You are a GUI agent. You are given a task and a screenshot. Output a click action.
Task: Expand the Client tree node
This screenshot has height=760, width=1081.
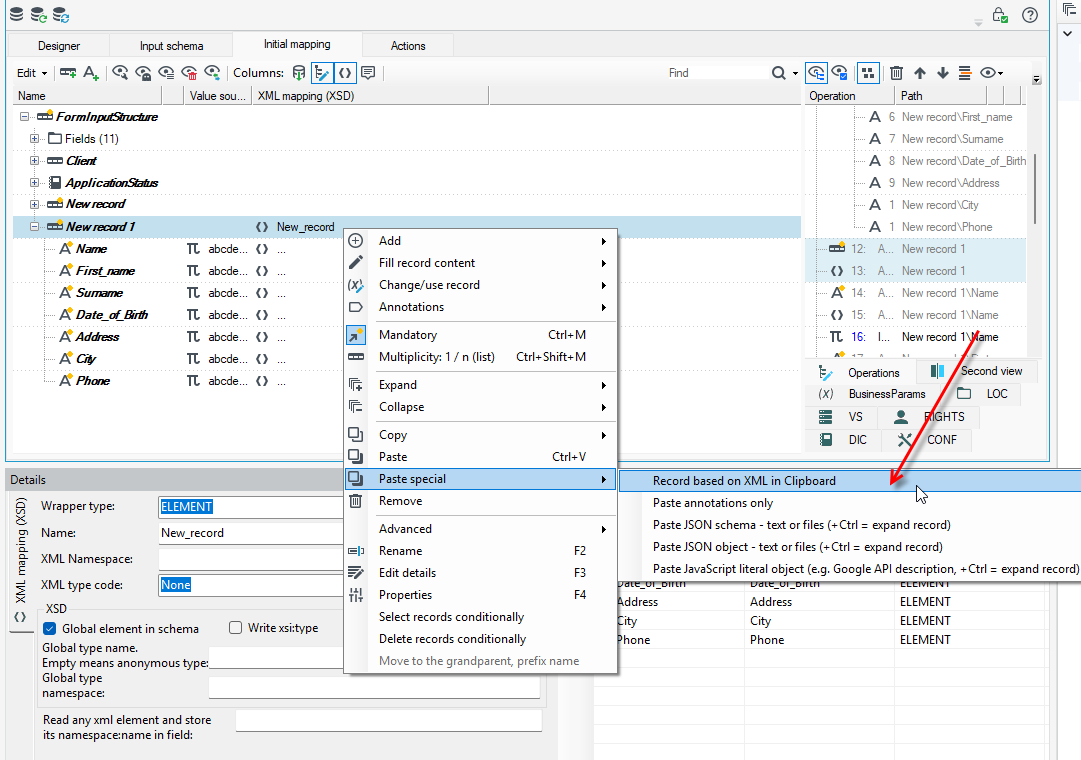34,161
